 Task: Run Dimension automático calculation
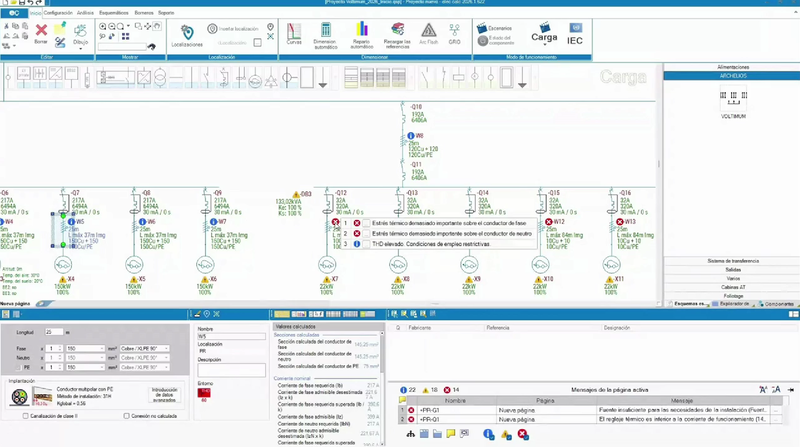tap(326, 35)
